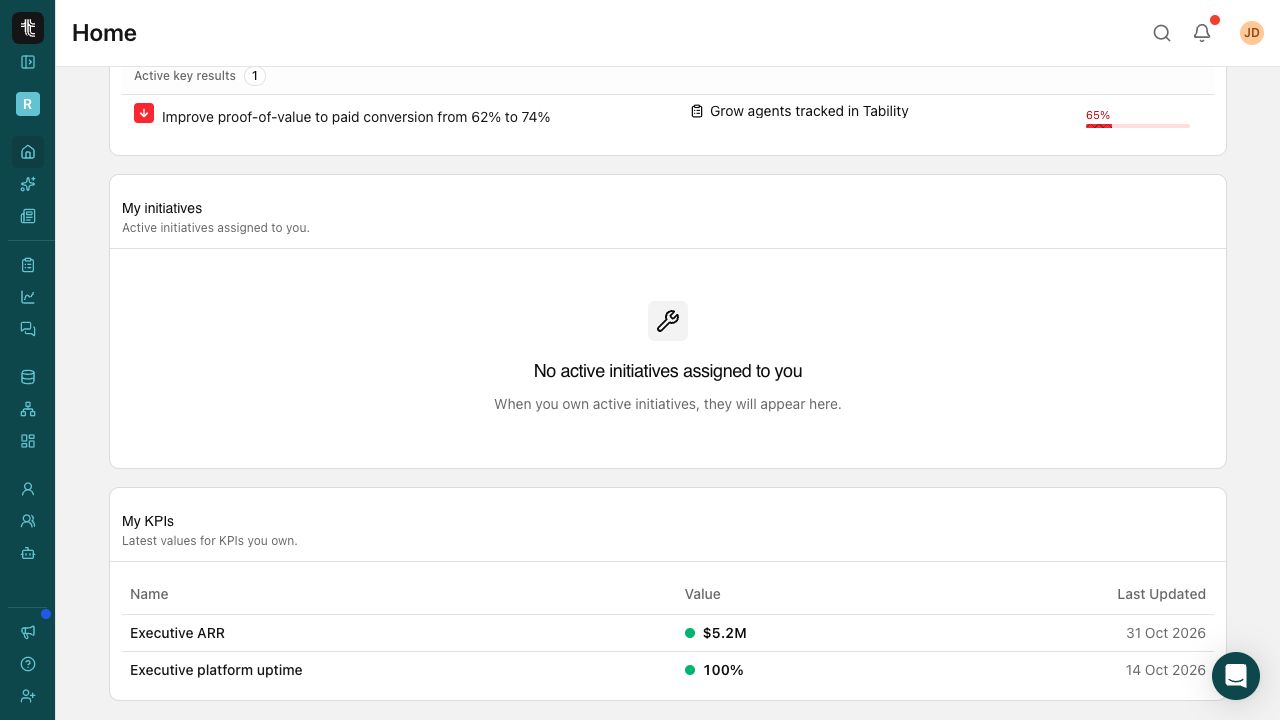Open the megaphone announcements icon
The image size is (1280, 720).
point(28,632)
